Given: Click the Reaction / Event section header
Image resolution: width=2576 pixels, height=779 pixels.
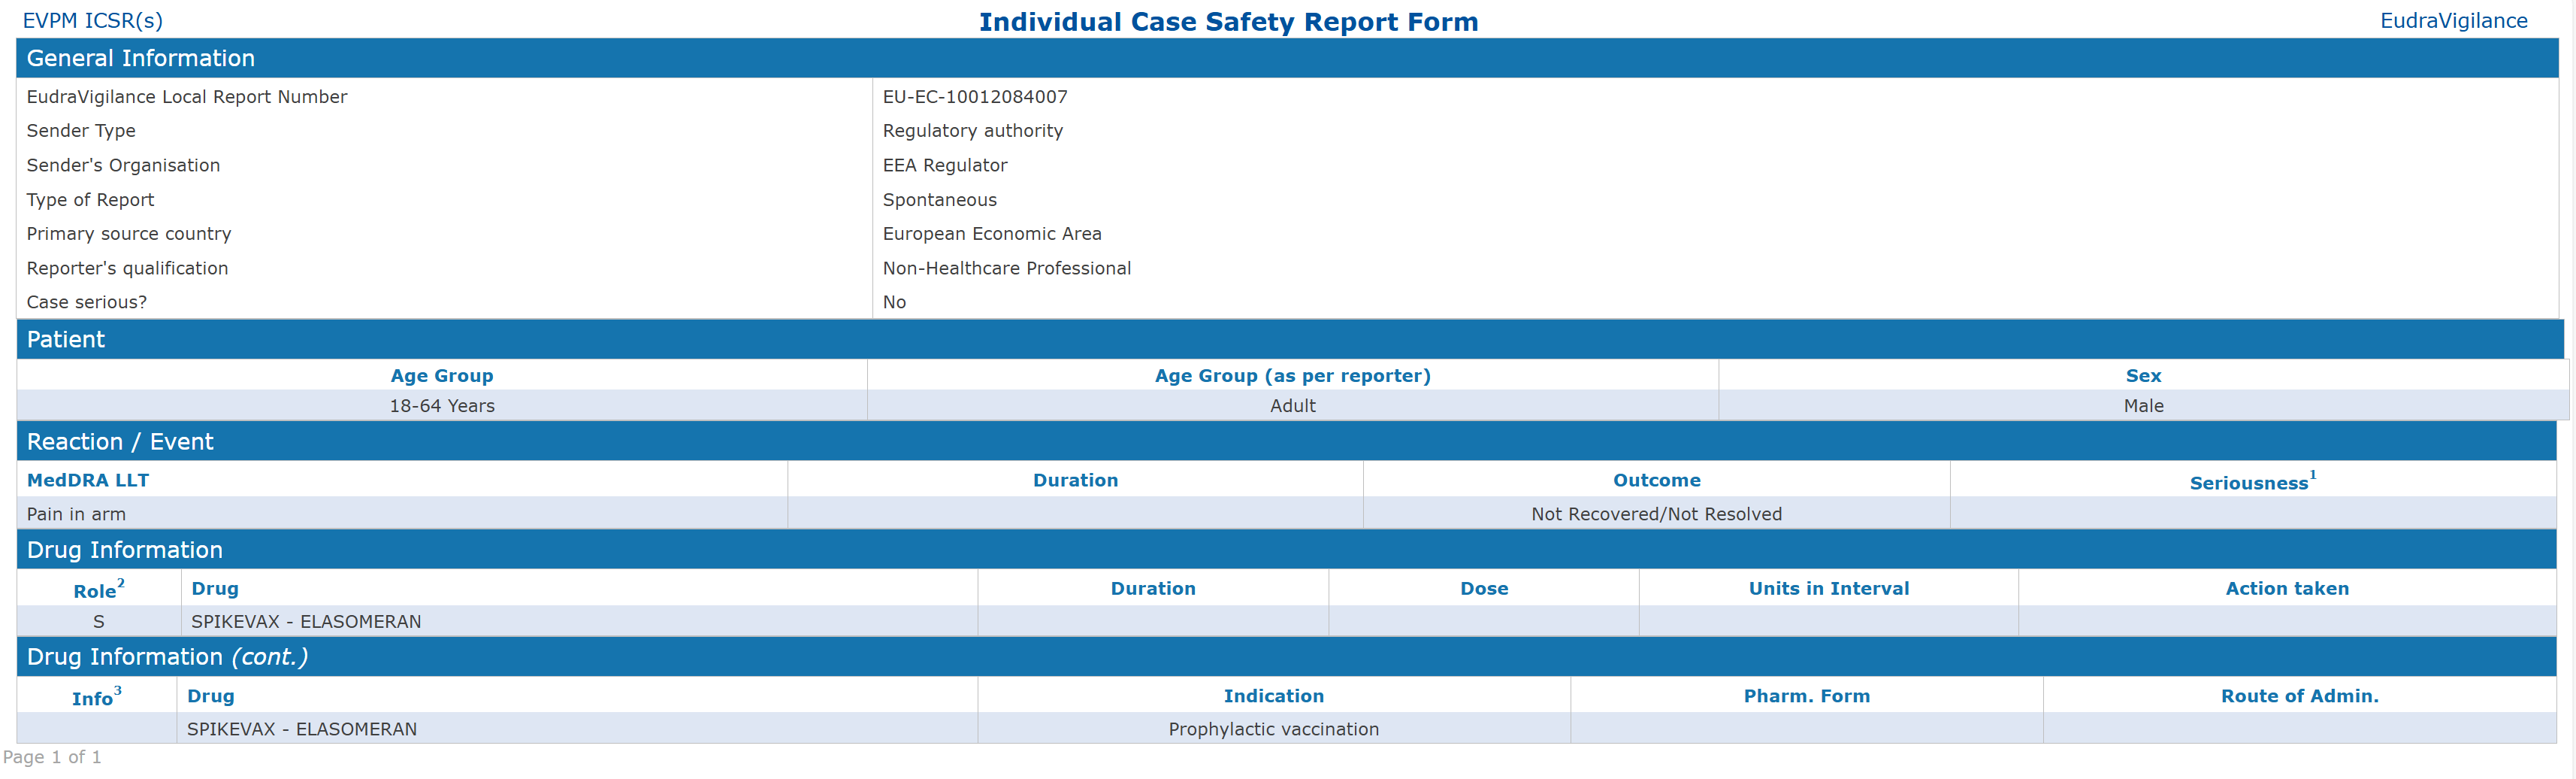Looking at the screenshot, I should [1287, 442].
